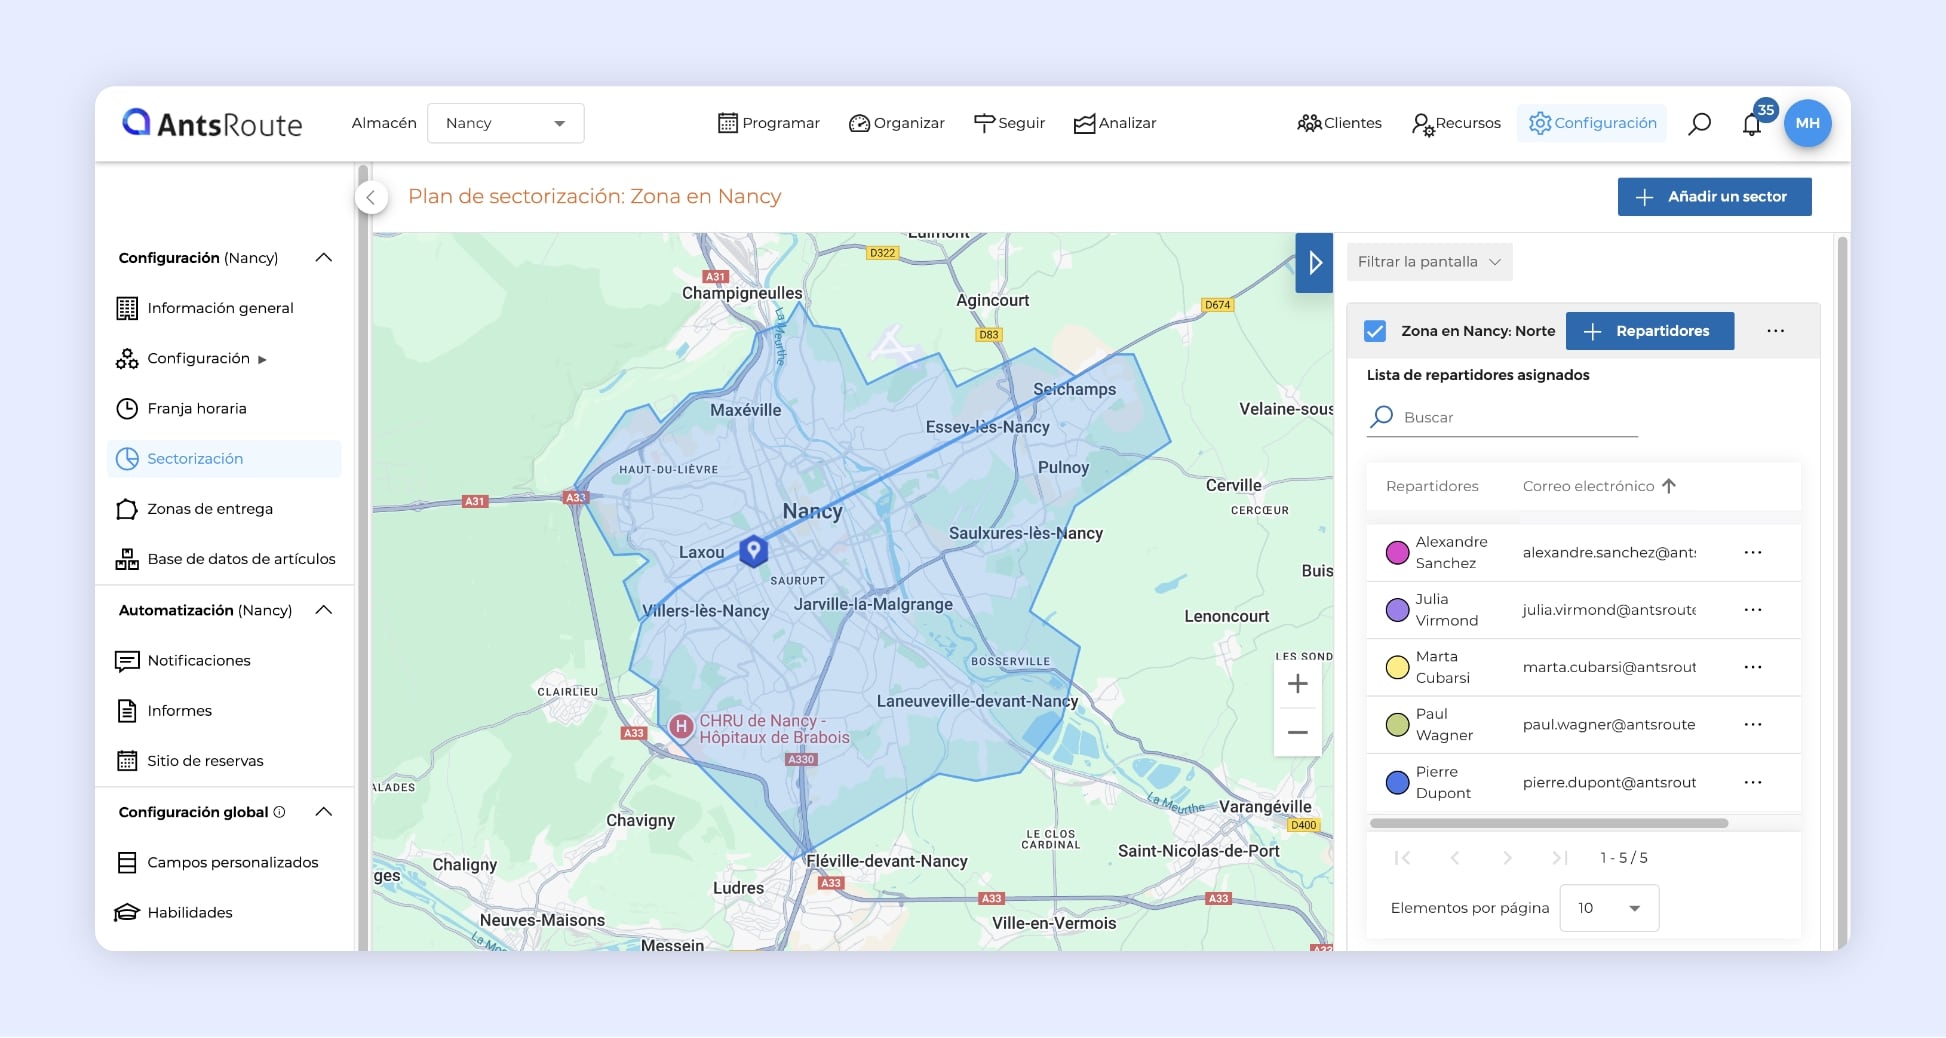Viewport: 1946px width, 1038px height.
Task: Open the Seguir menu item
Action: point(1009,123)
